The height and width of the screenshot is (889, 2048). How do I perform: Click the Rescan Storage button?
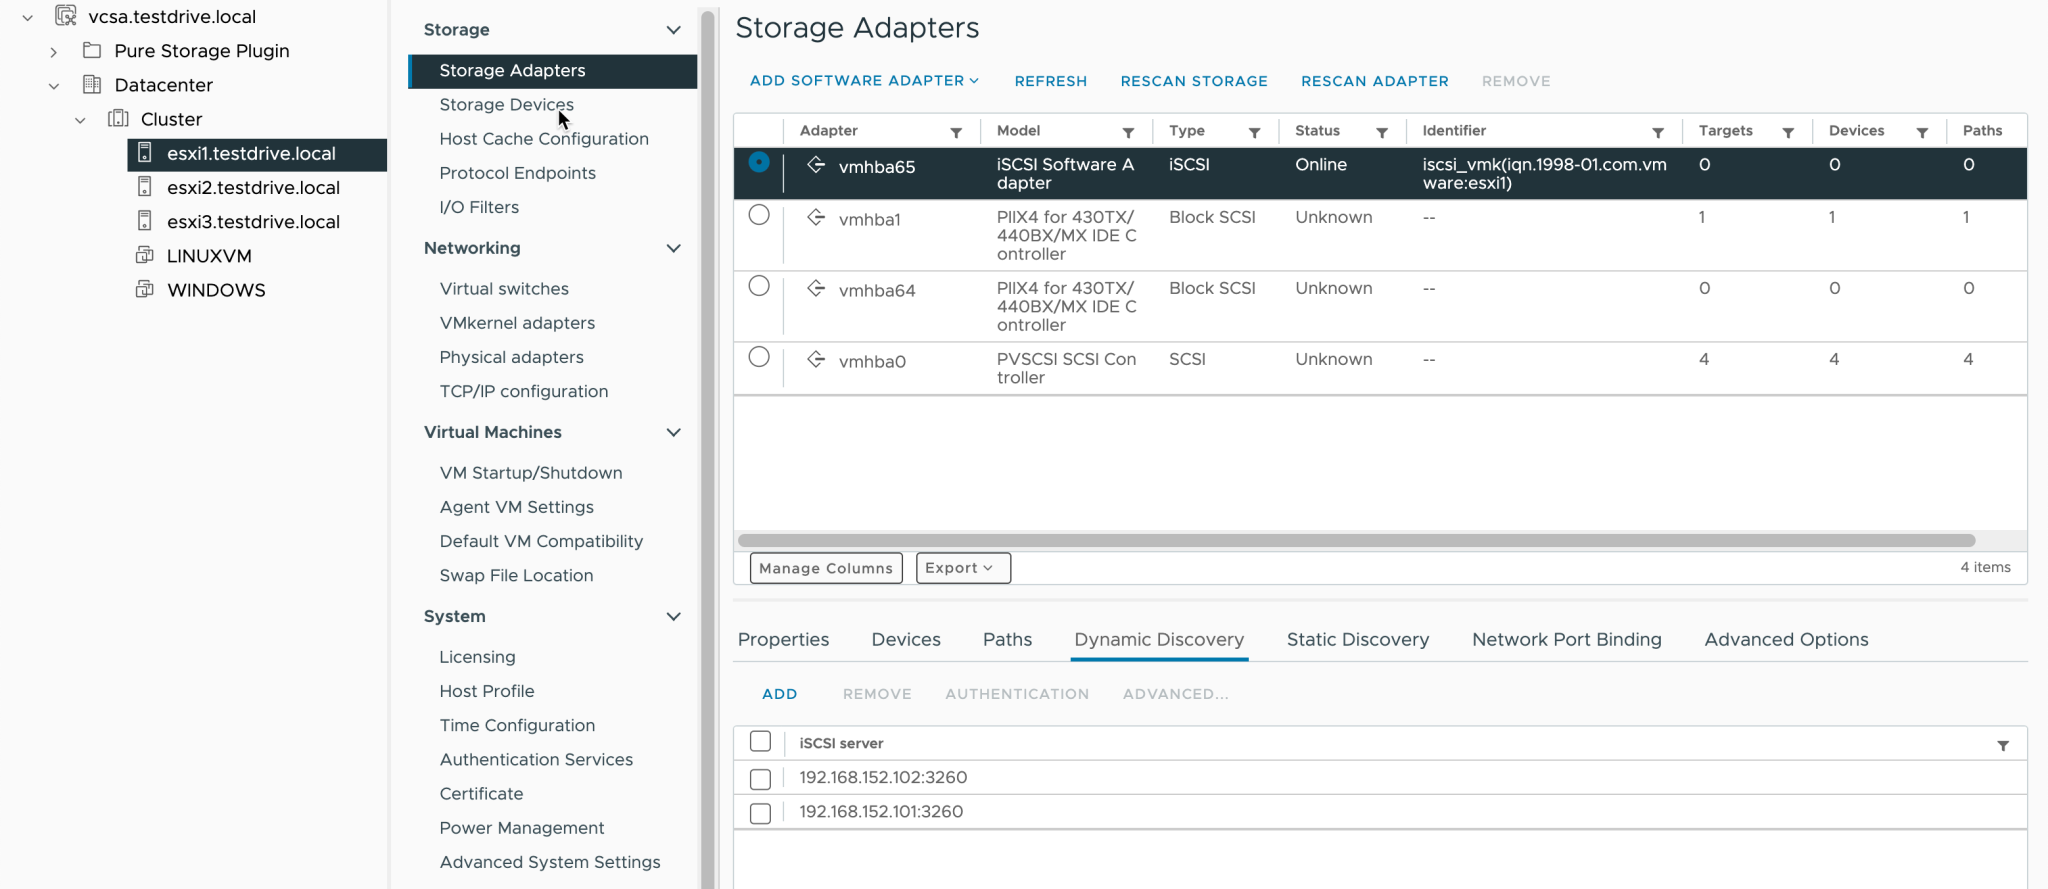point(1193,81)
